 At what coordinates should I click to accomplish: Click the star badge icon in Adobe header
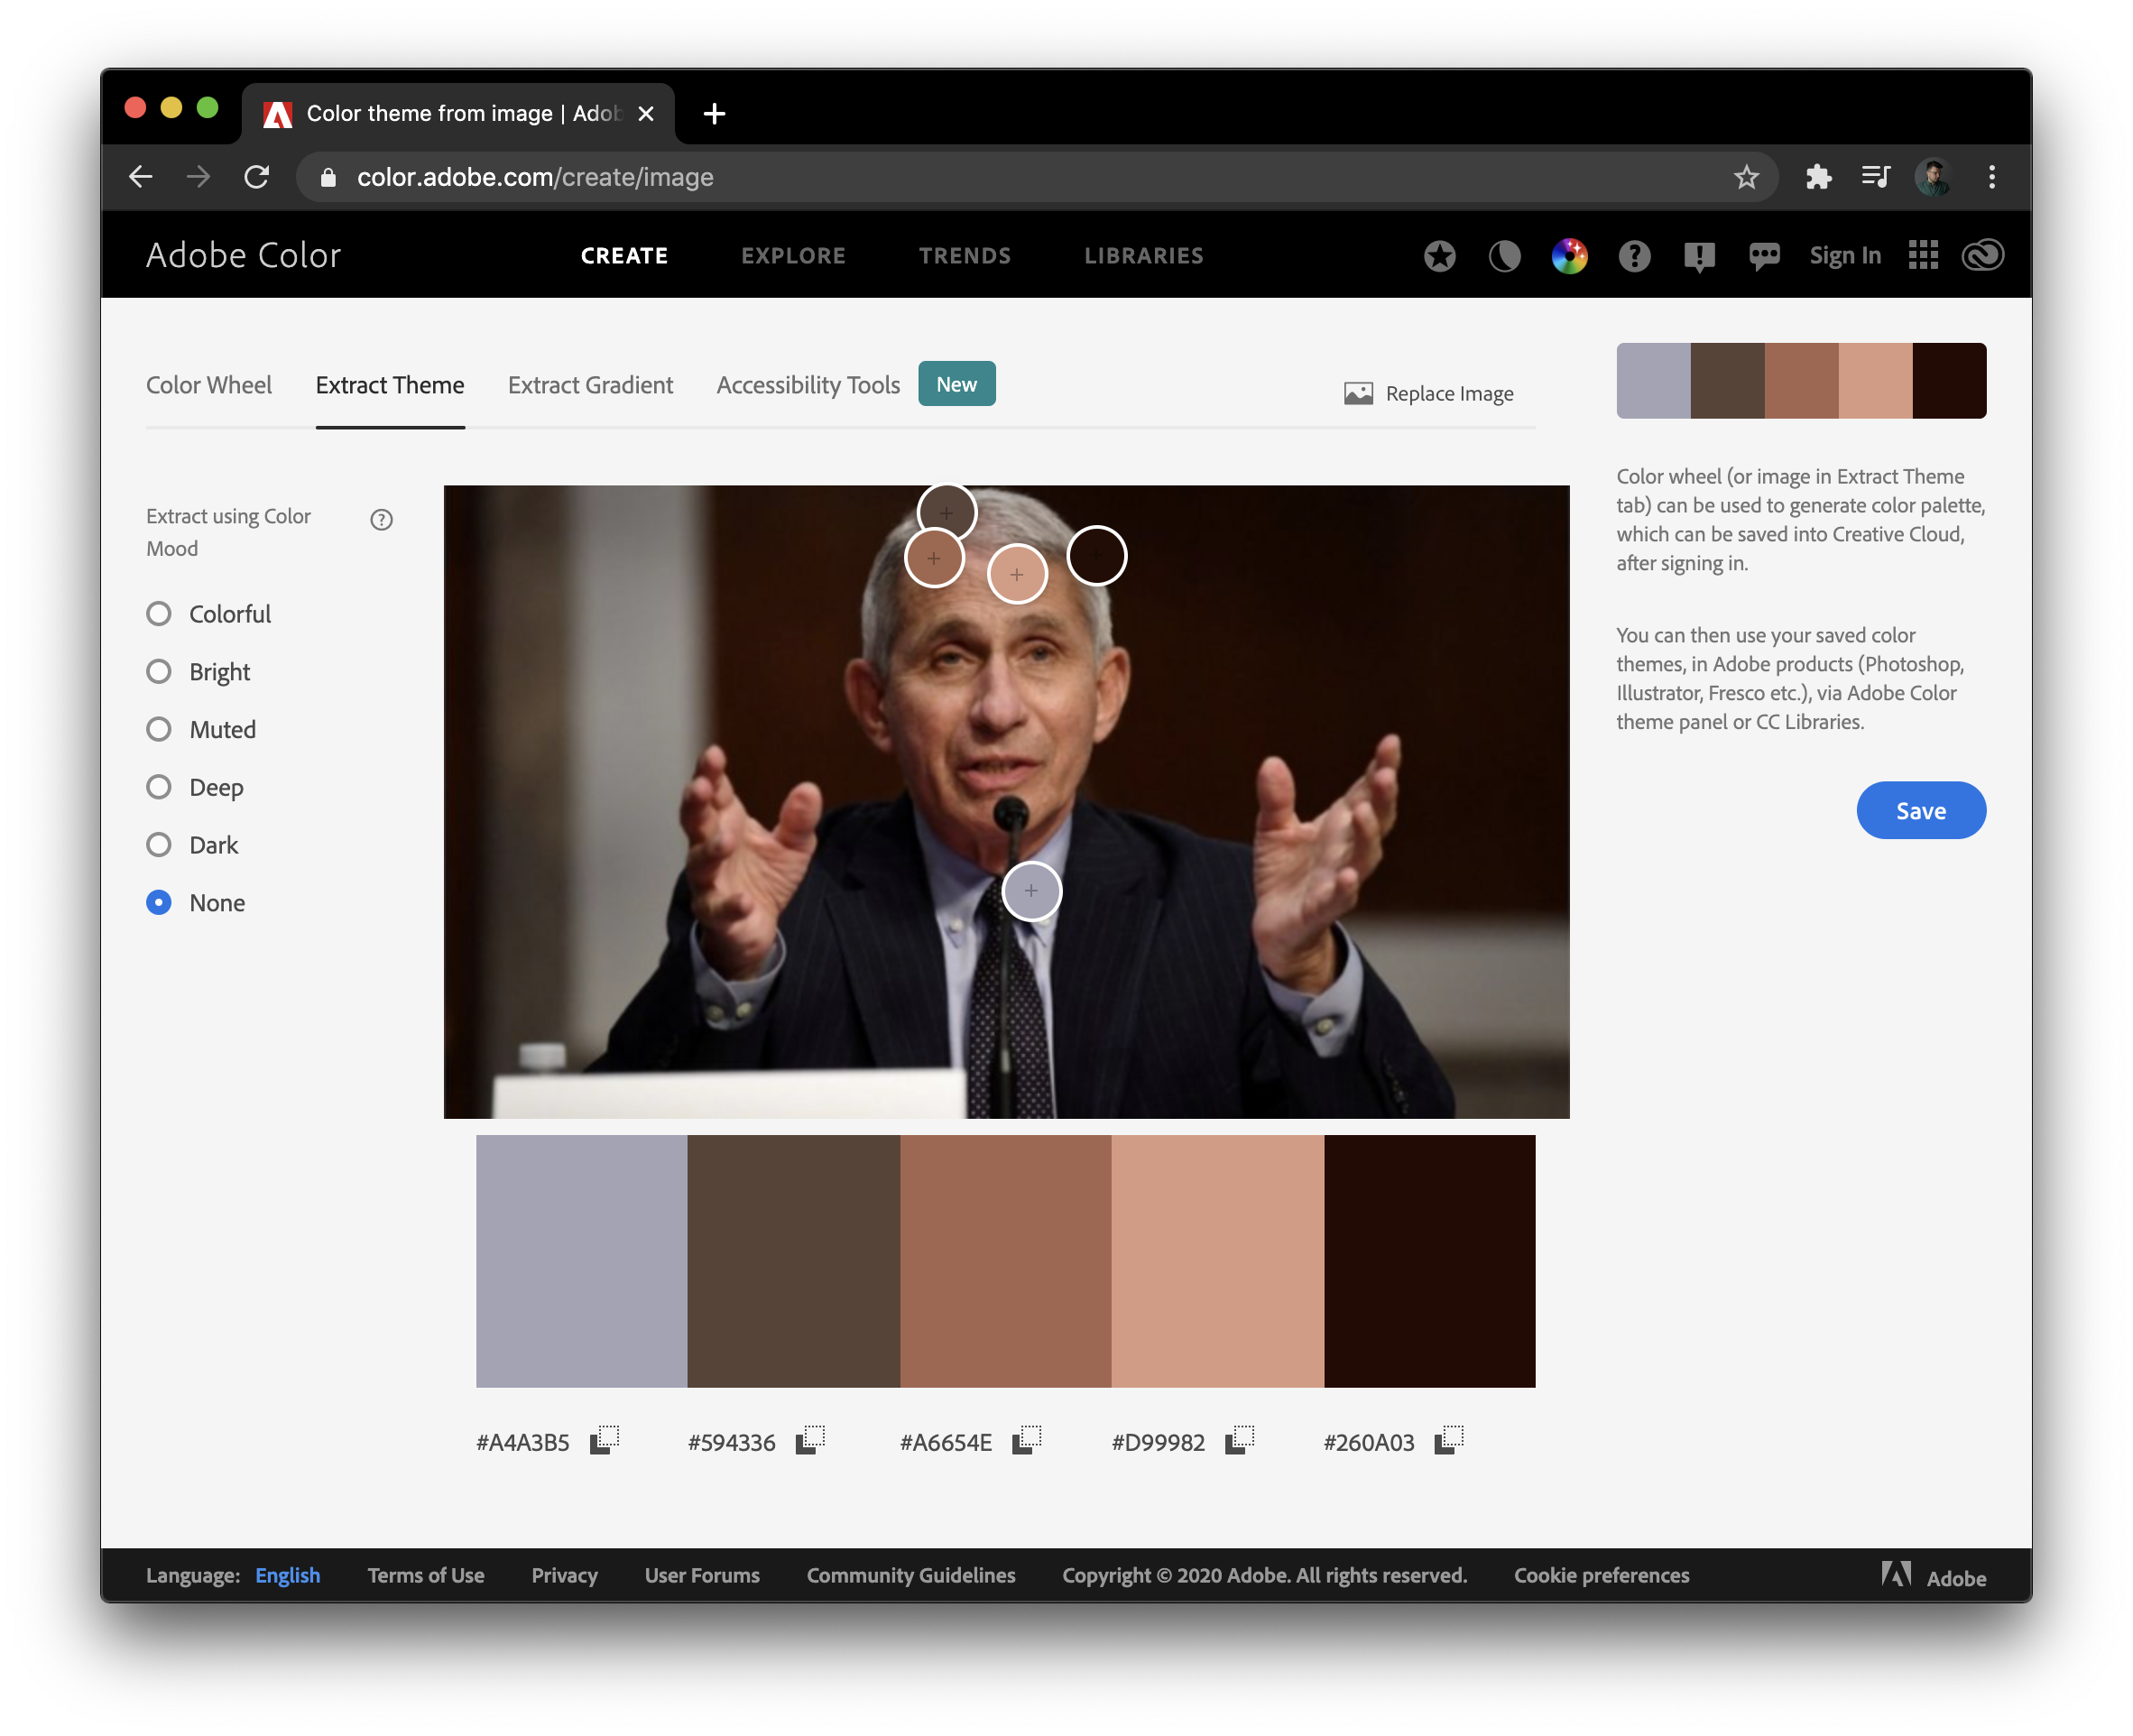1440,256
